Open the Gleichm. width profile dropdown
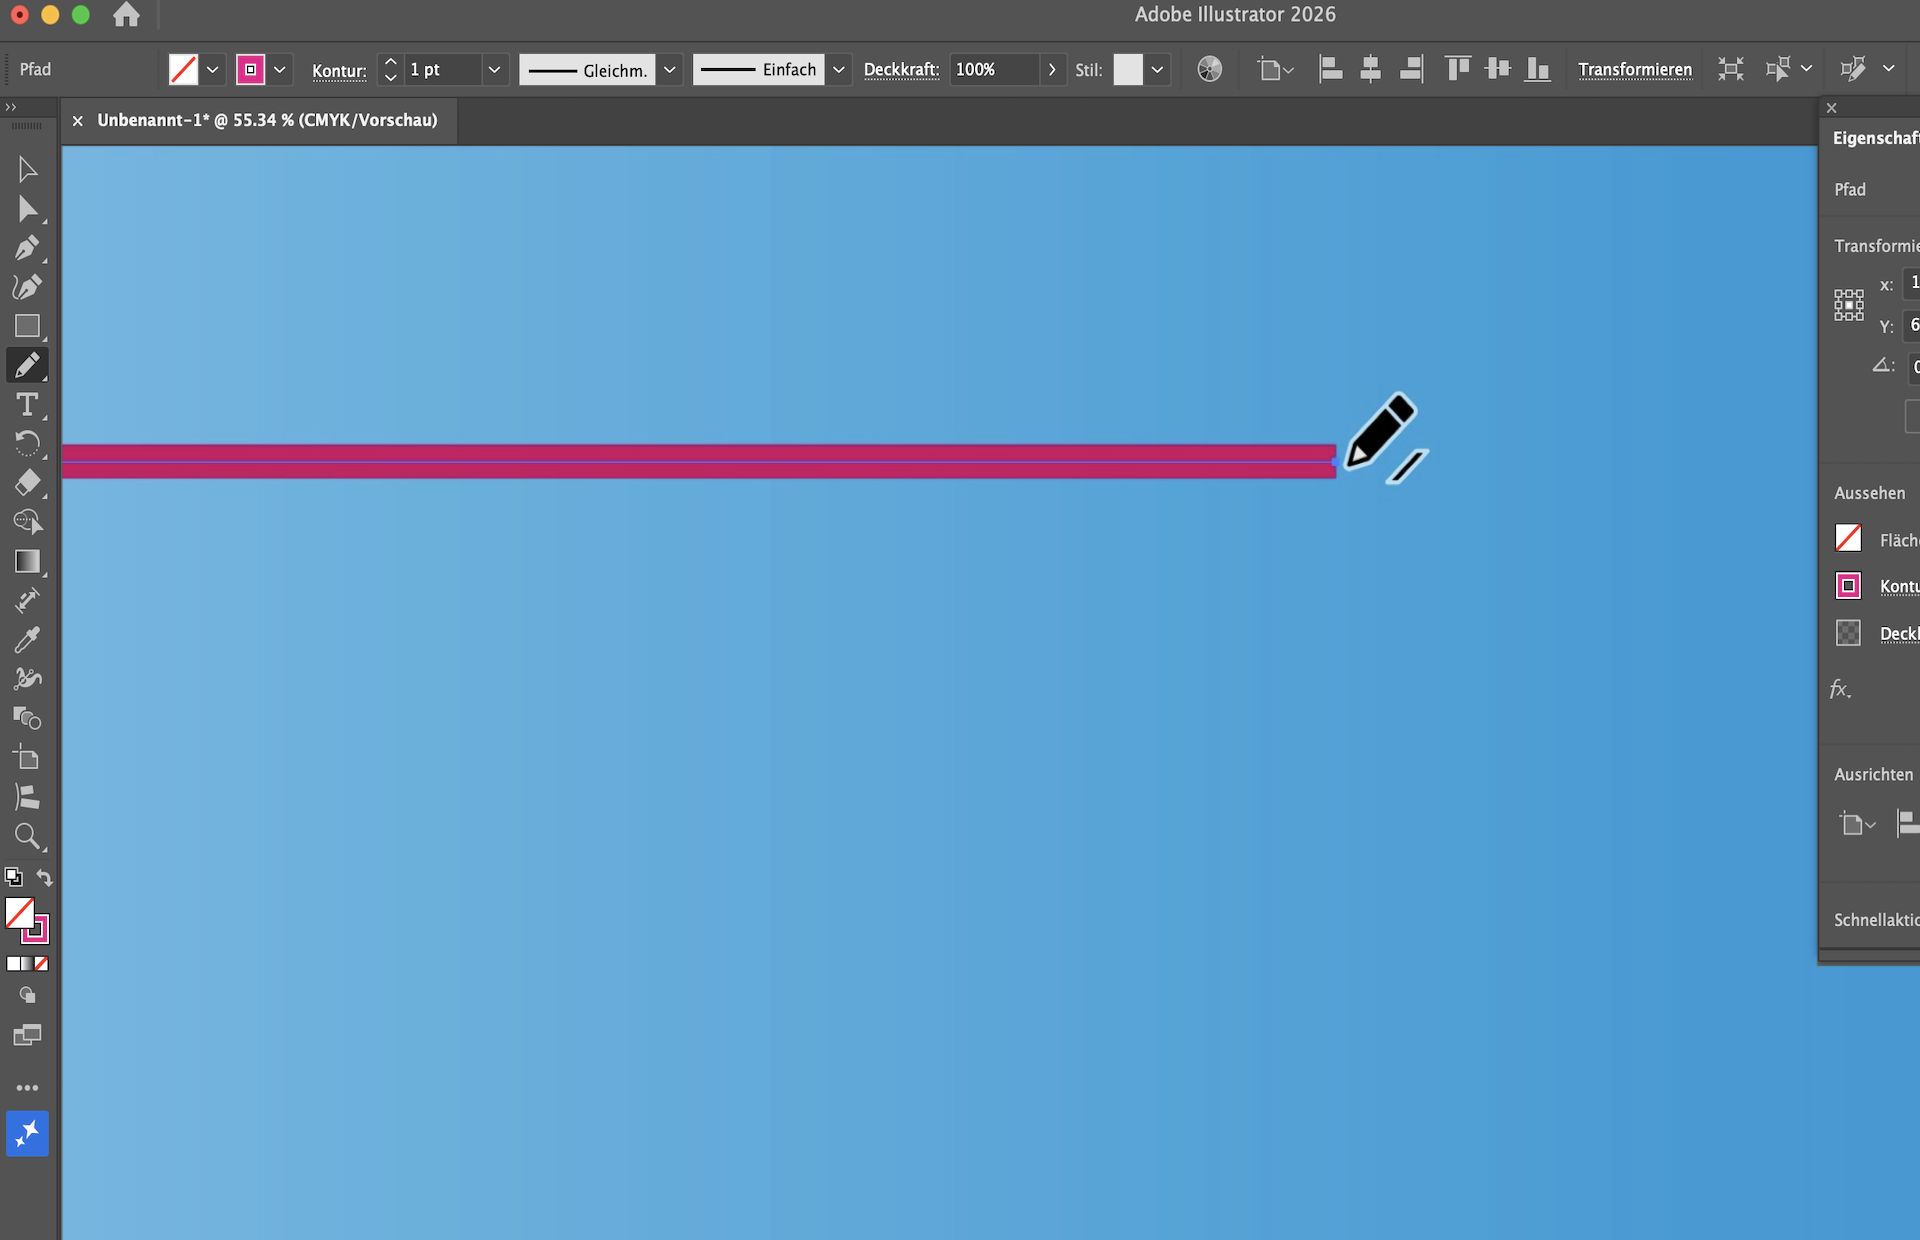1920x1240 pixels. coord(669,69)
